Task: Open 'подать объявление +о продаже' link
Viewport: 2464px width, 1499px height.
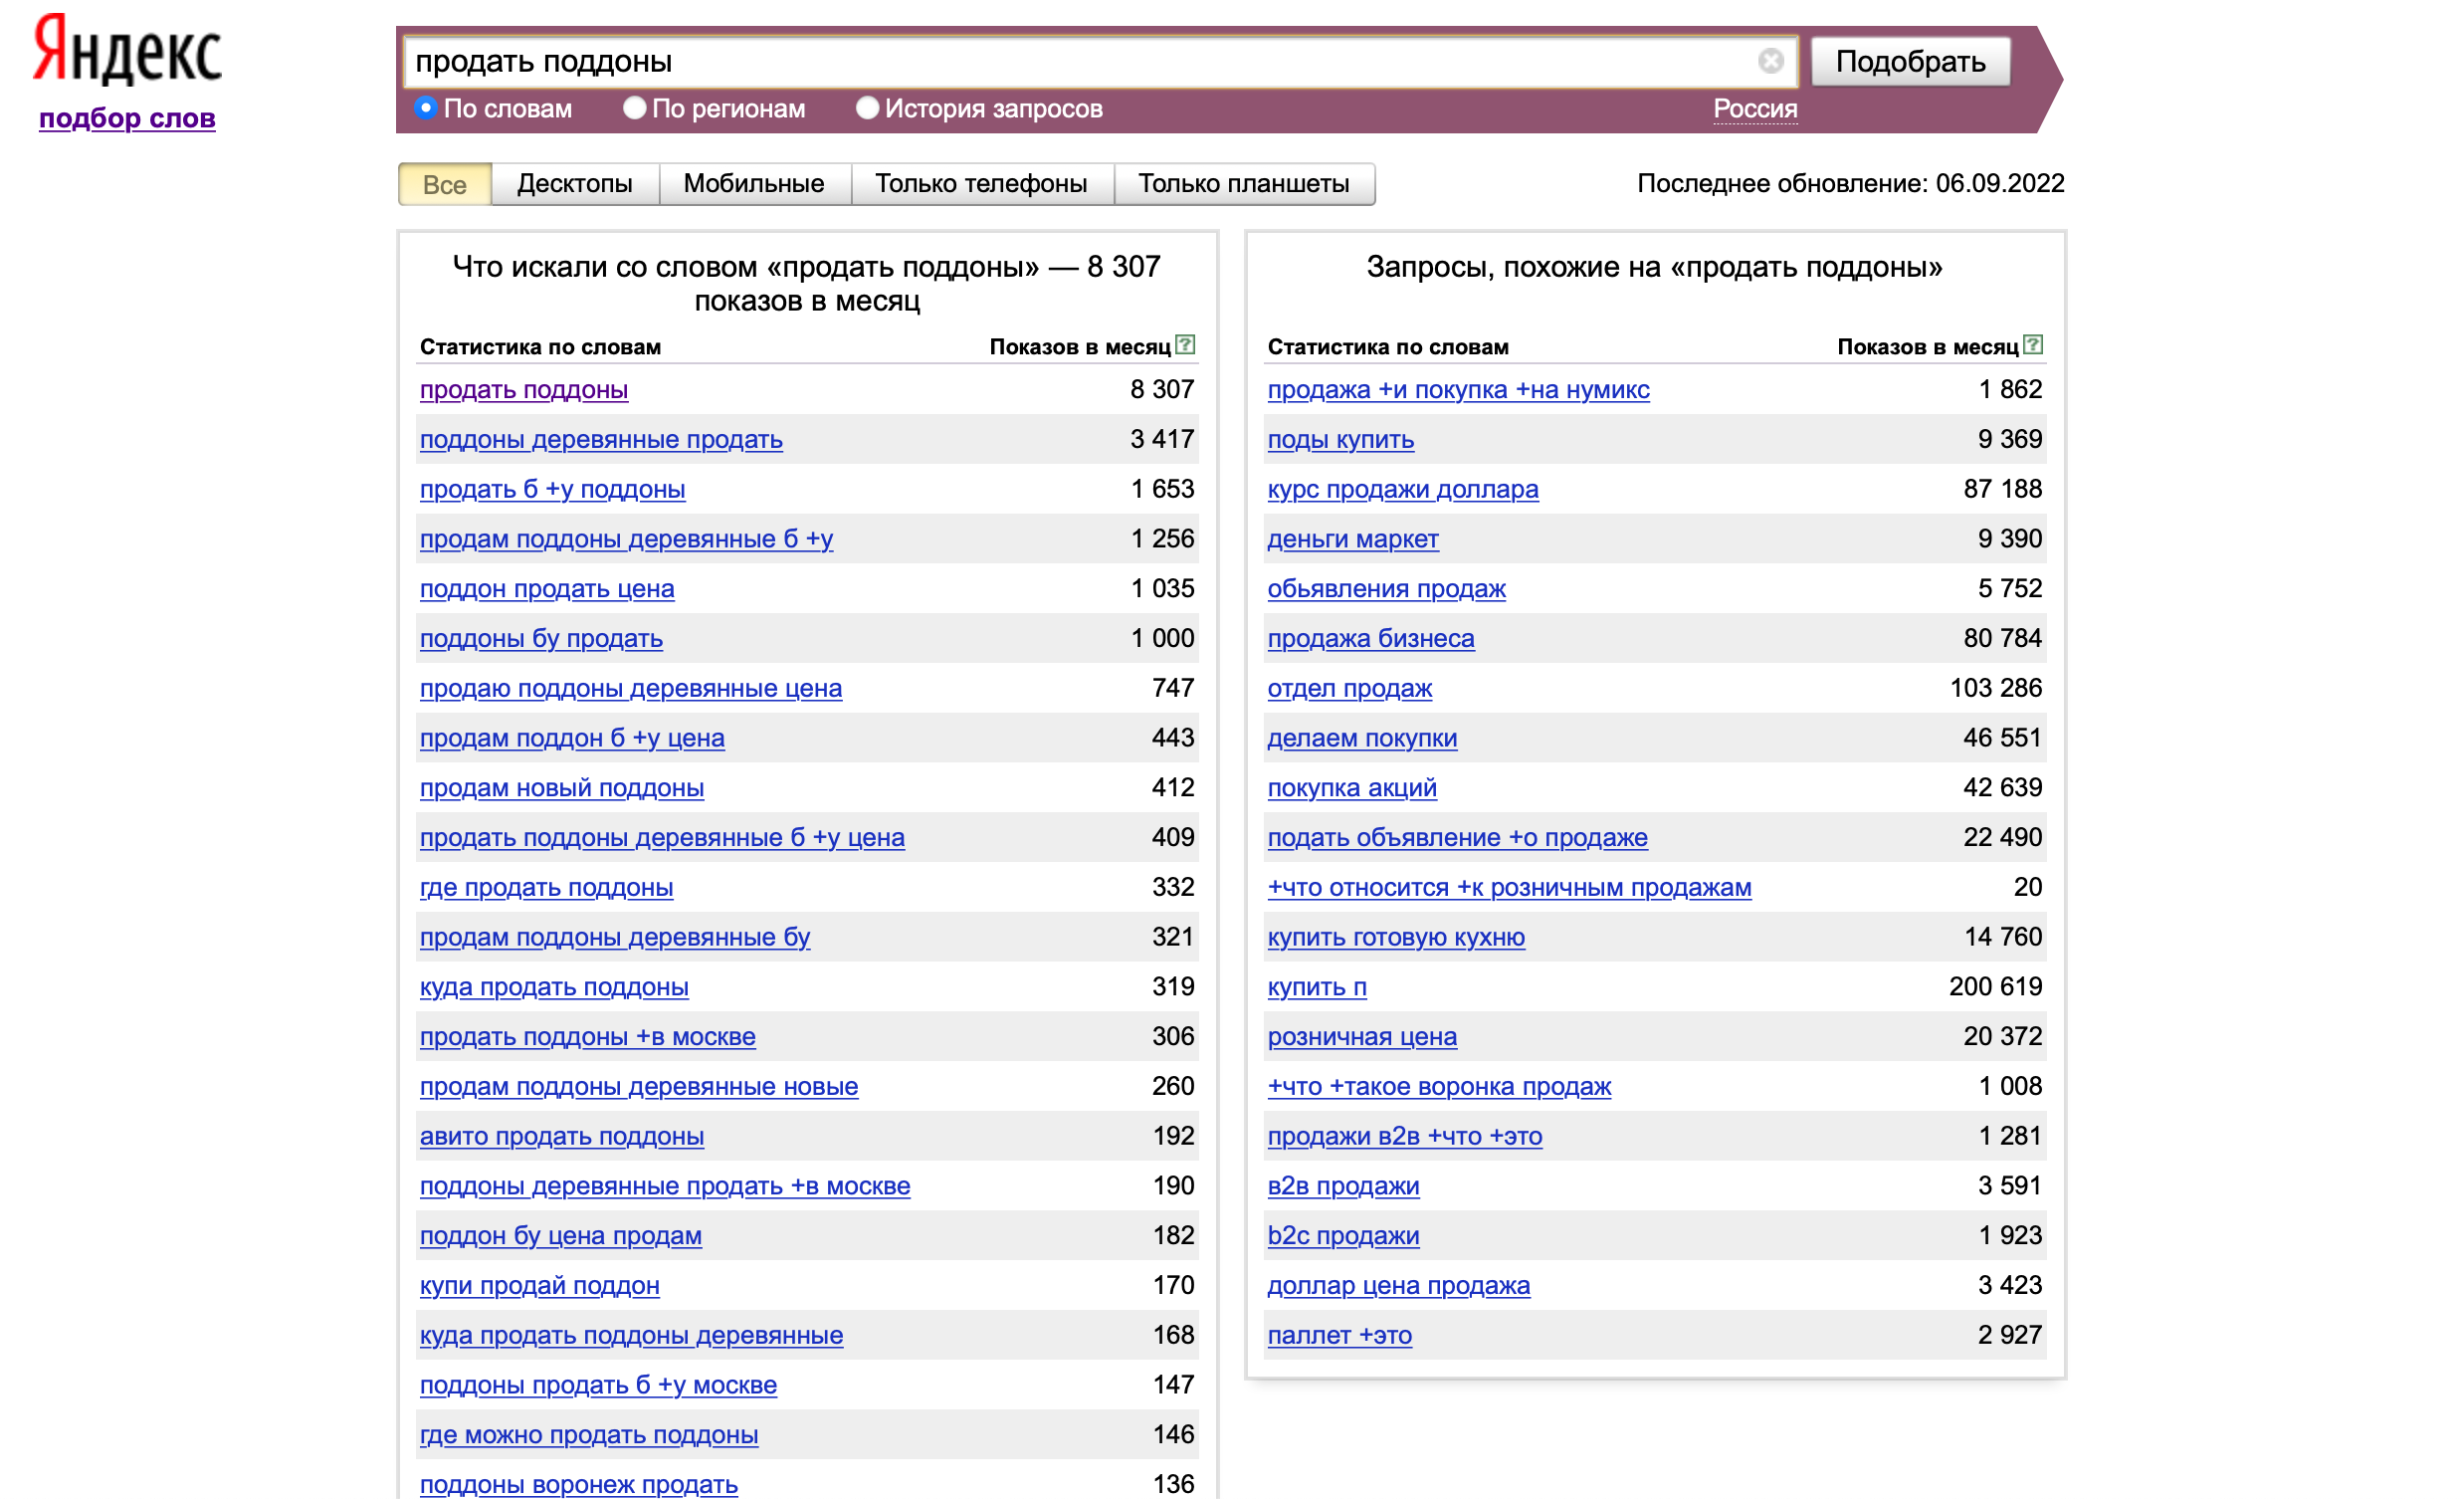Action: (x=1458, y=838)
